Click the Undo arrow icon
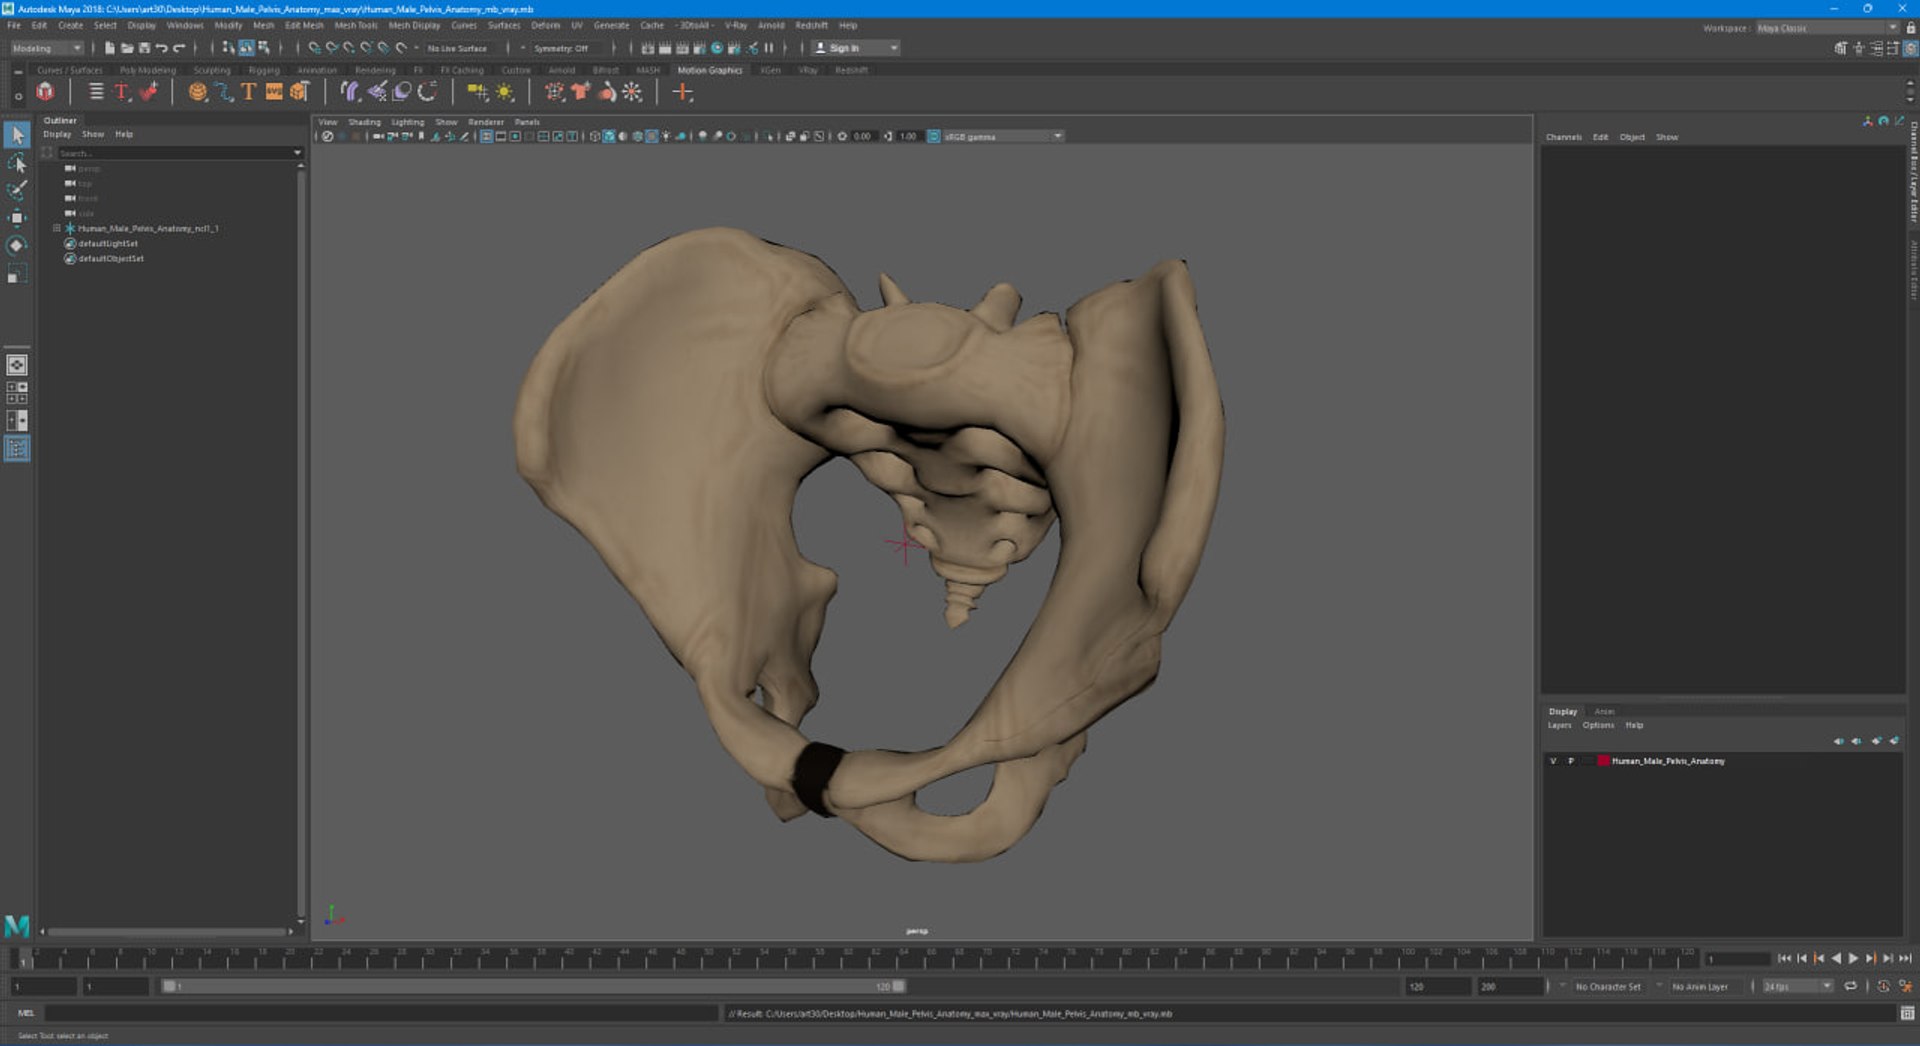The height and width of the screenshot is (1046, 1920). point(161,48)
